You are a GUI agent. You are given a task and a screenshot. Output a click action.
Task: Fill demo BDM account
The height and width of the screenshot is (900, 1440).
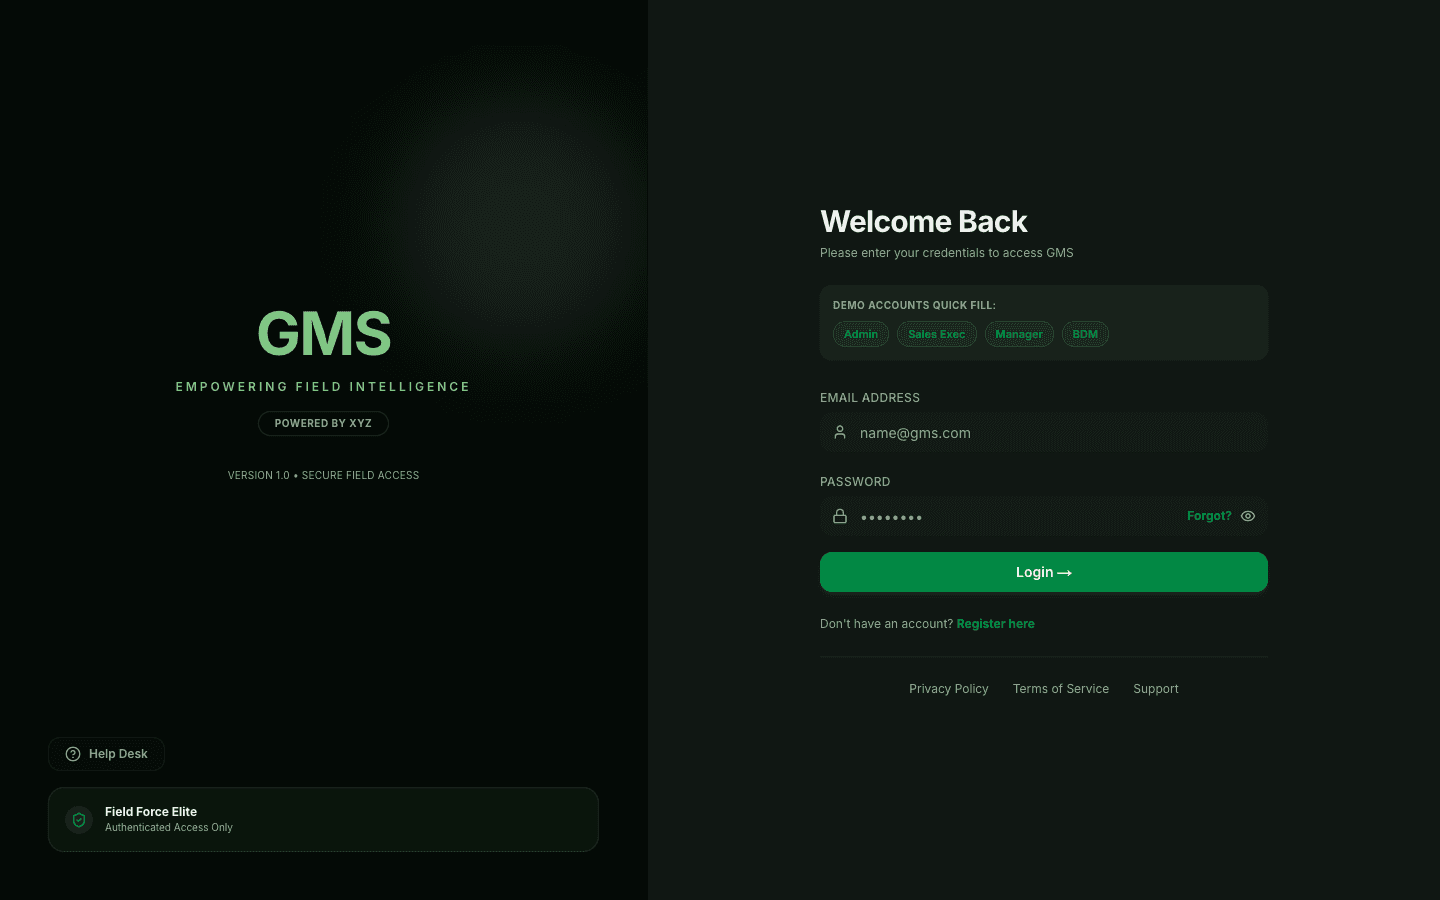coord(1085,334)
